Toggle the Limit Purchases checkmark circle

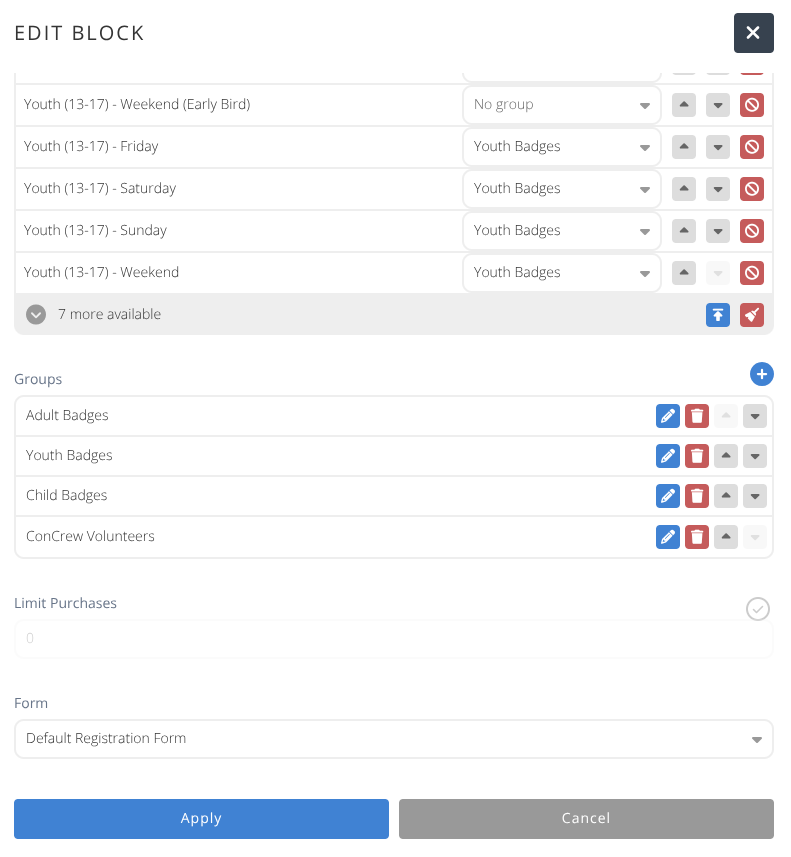(x=757, y=609)
